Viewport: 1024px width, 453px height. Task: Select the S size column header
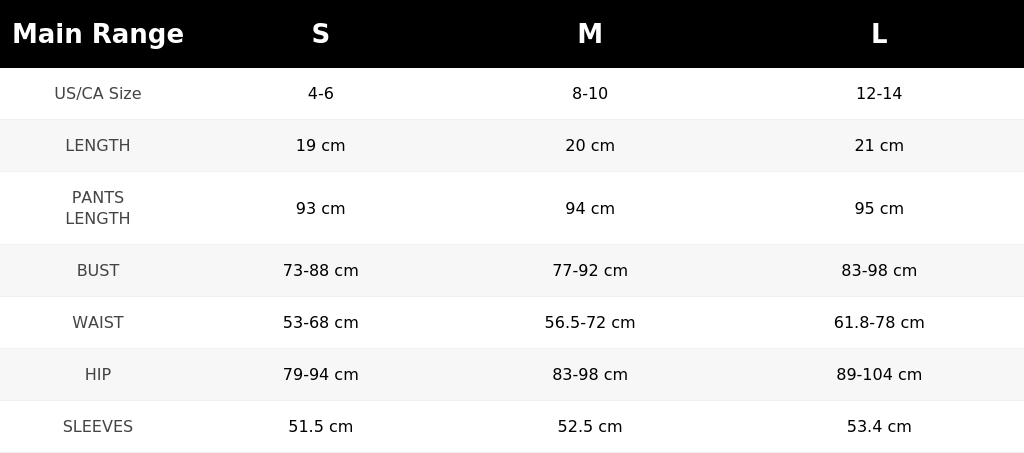coord(321,34)
